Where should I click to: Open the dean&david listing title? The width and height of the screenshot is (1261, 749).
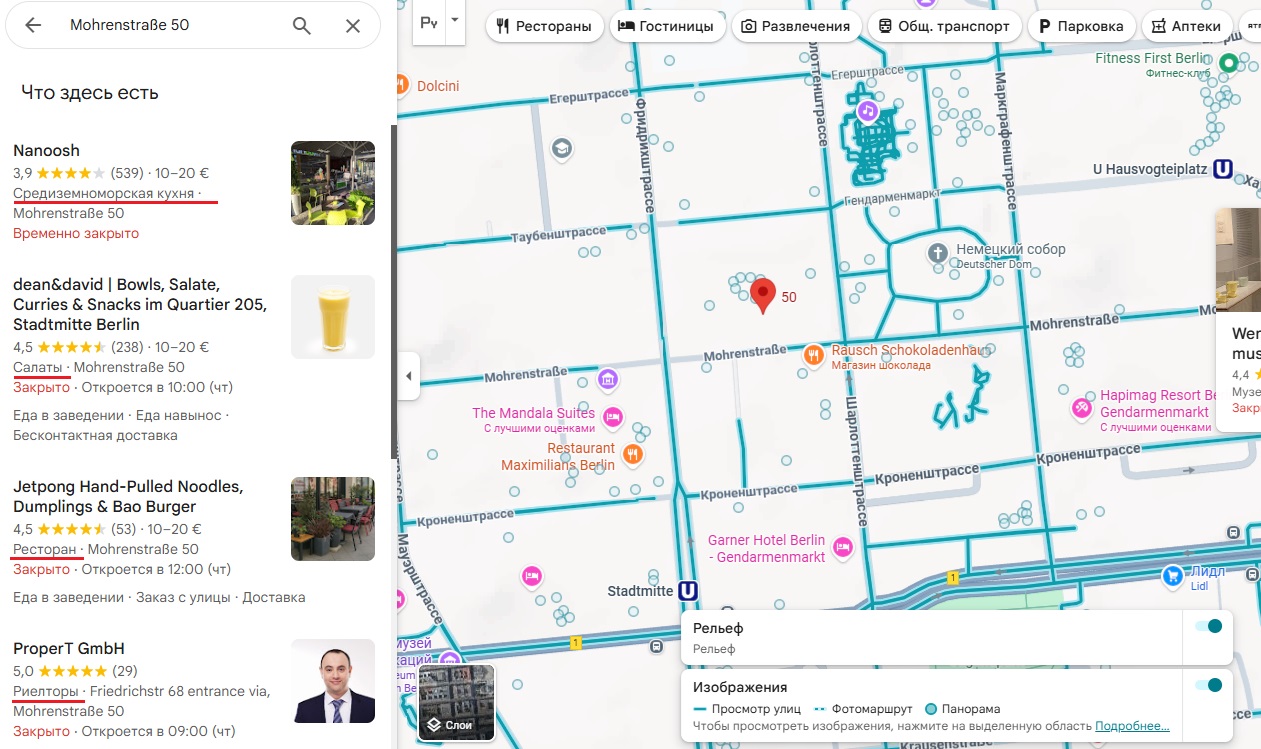pyautogui.click(x=140, y=304)
